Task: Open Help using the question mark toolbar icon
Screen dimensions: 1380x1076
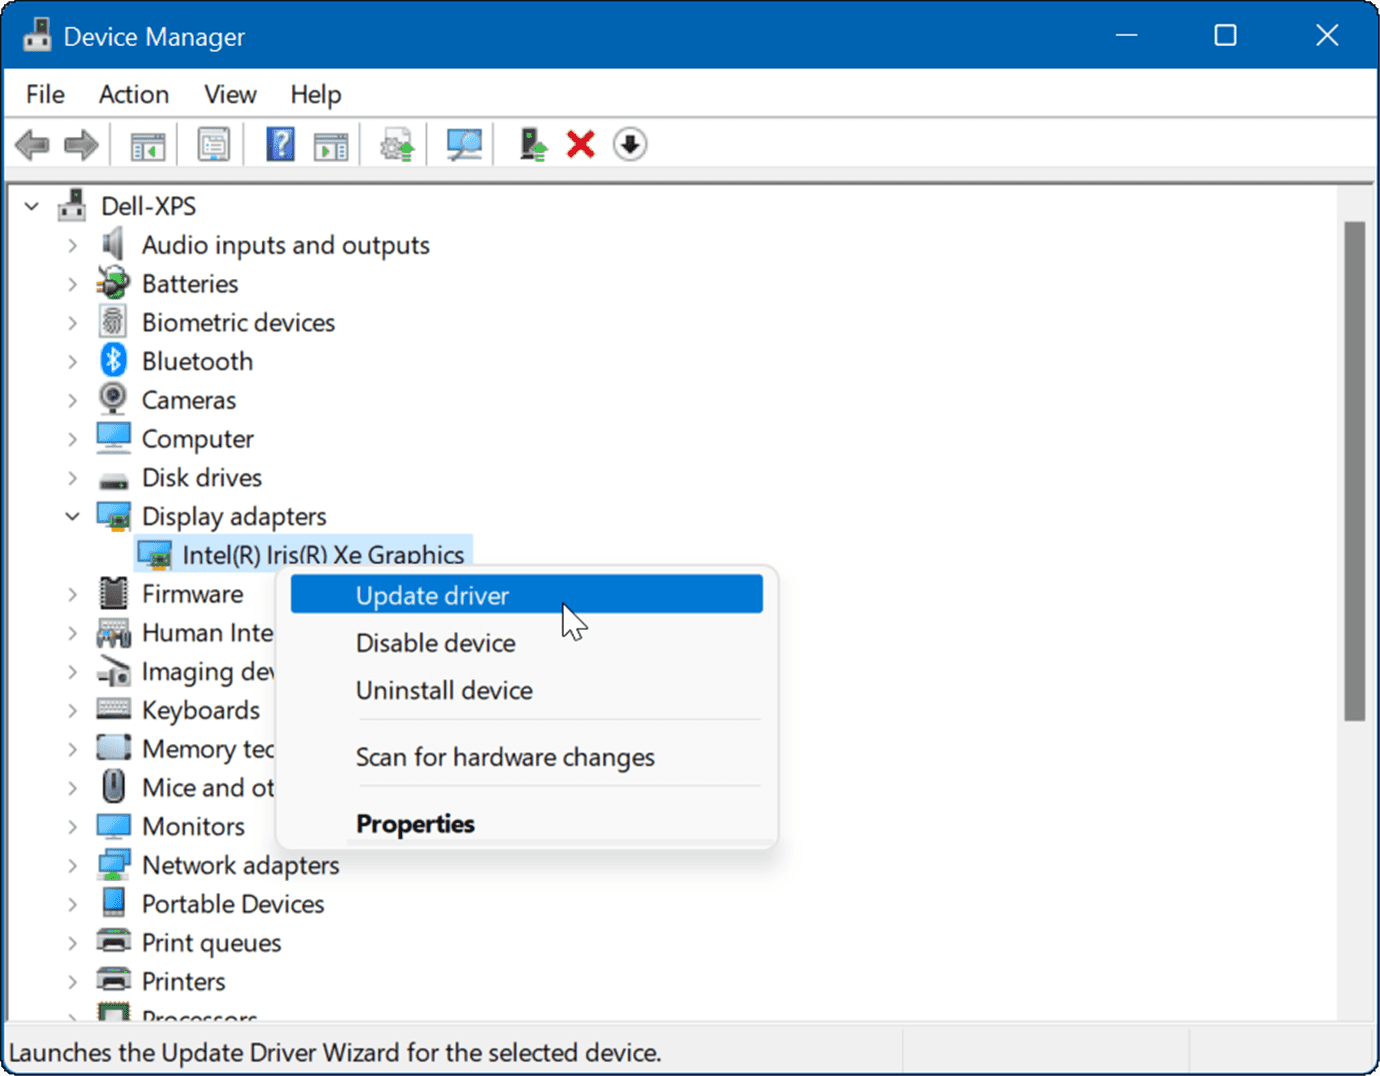Action: coord(280,144)
